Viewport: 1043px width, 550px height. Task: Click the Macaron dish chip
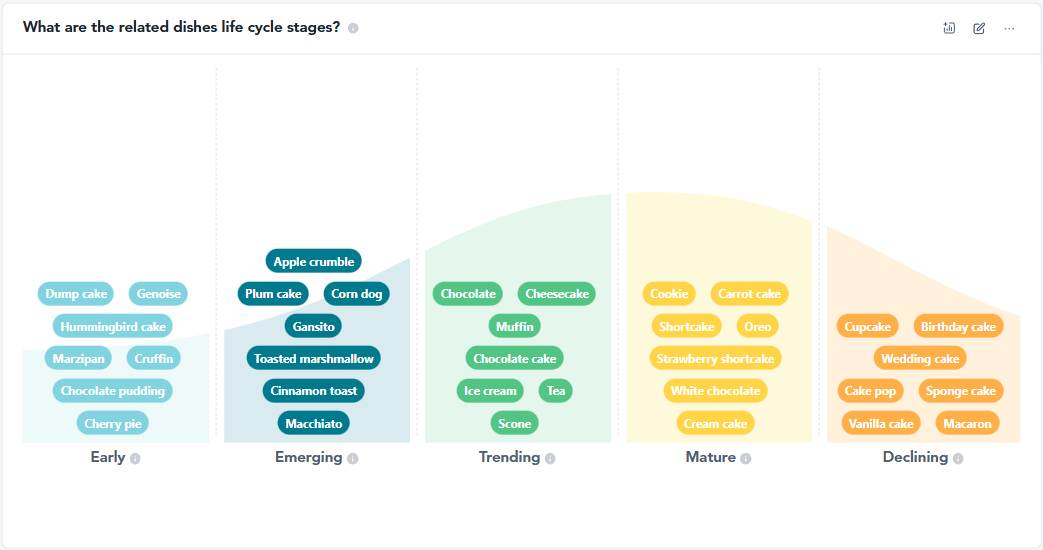click(968, 423)
